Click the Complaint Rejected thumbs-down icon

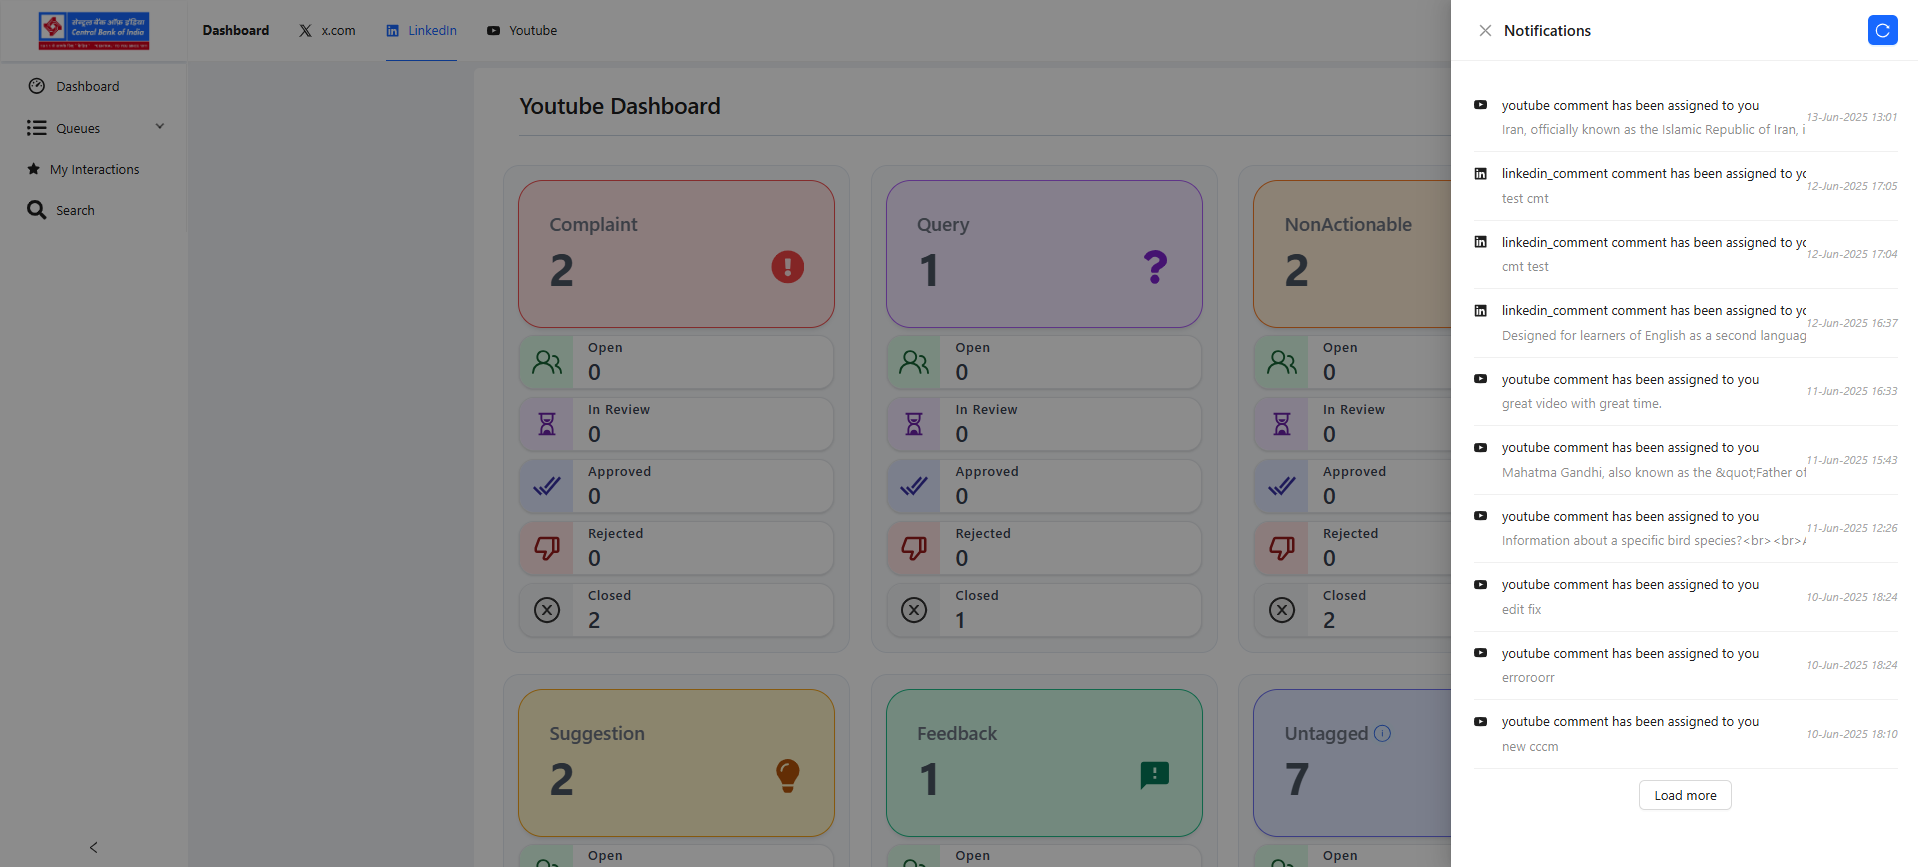(547, 548)
